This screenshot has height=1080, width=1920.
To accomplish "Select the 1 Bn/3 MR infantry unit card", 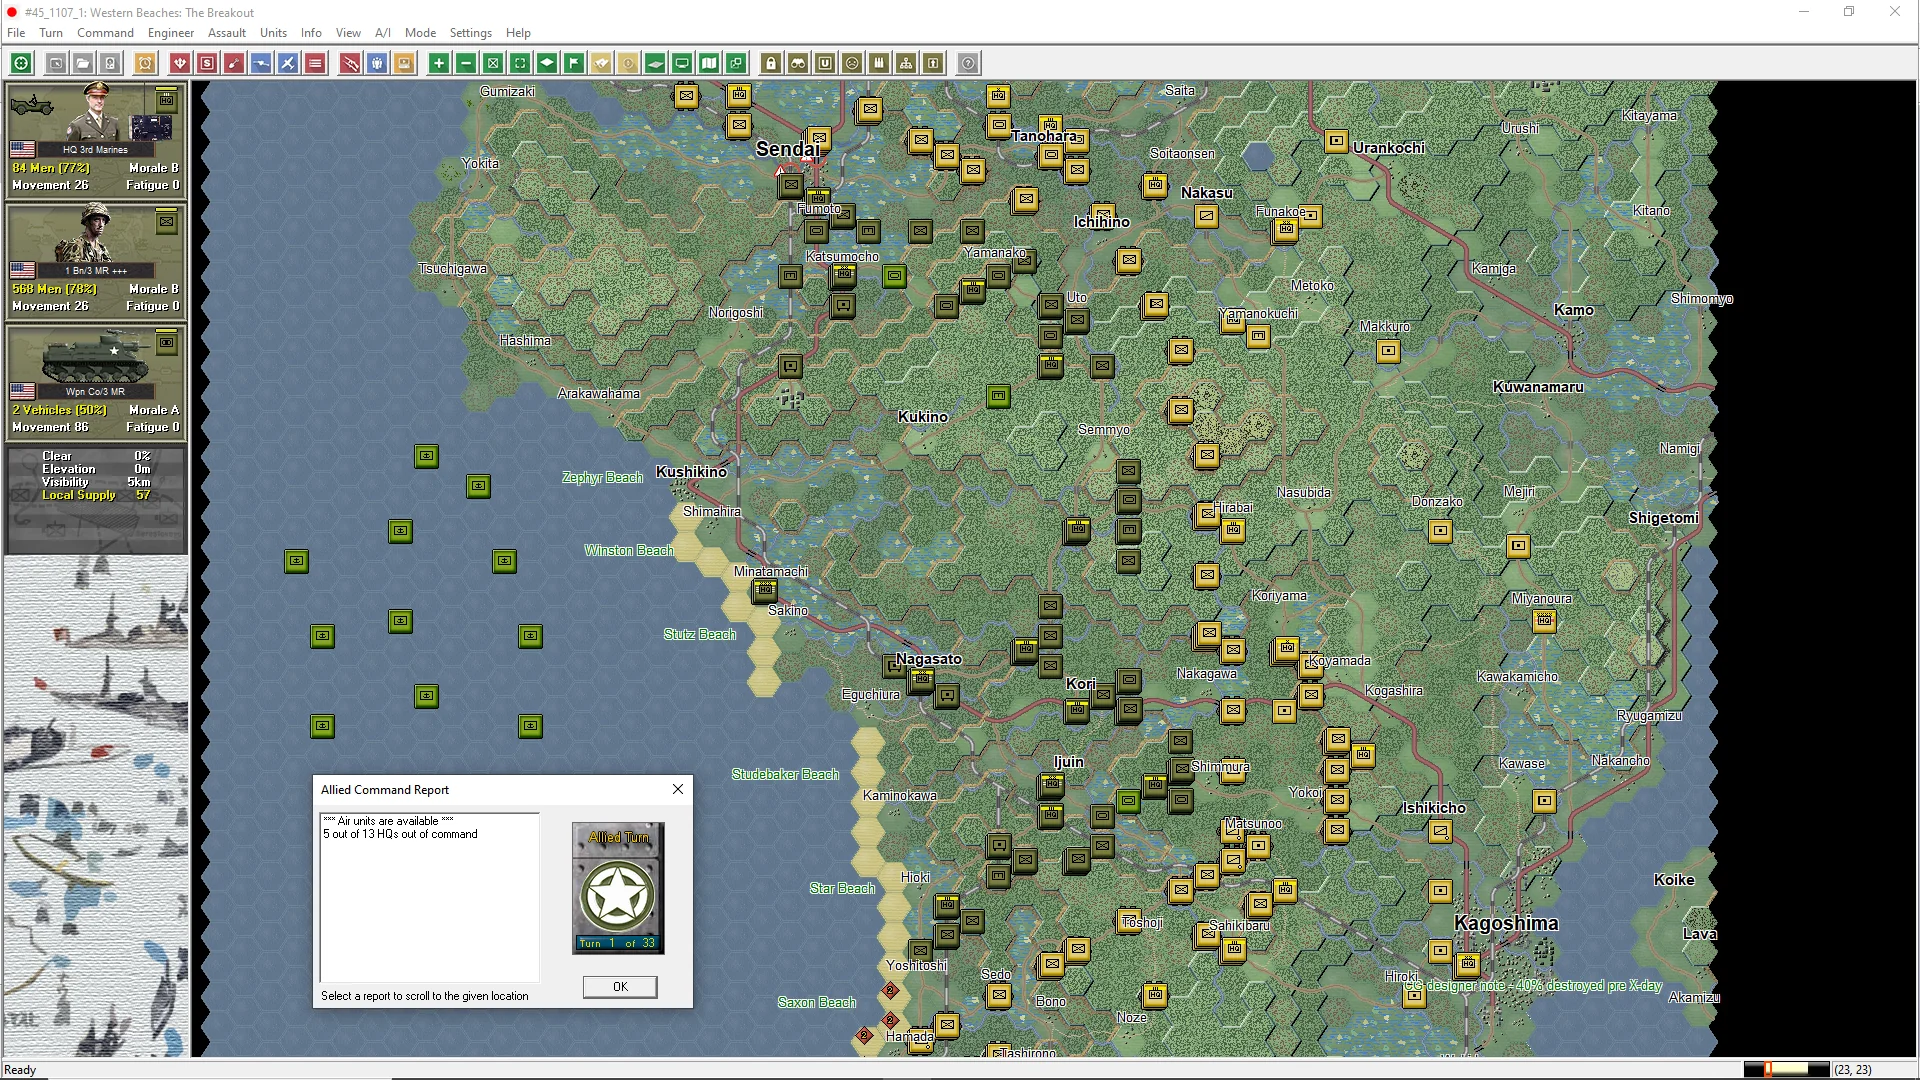I will click(x=96, y=260).
